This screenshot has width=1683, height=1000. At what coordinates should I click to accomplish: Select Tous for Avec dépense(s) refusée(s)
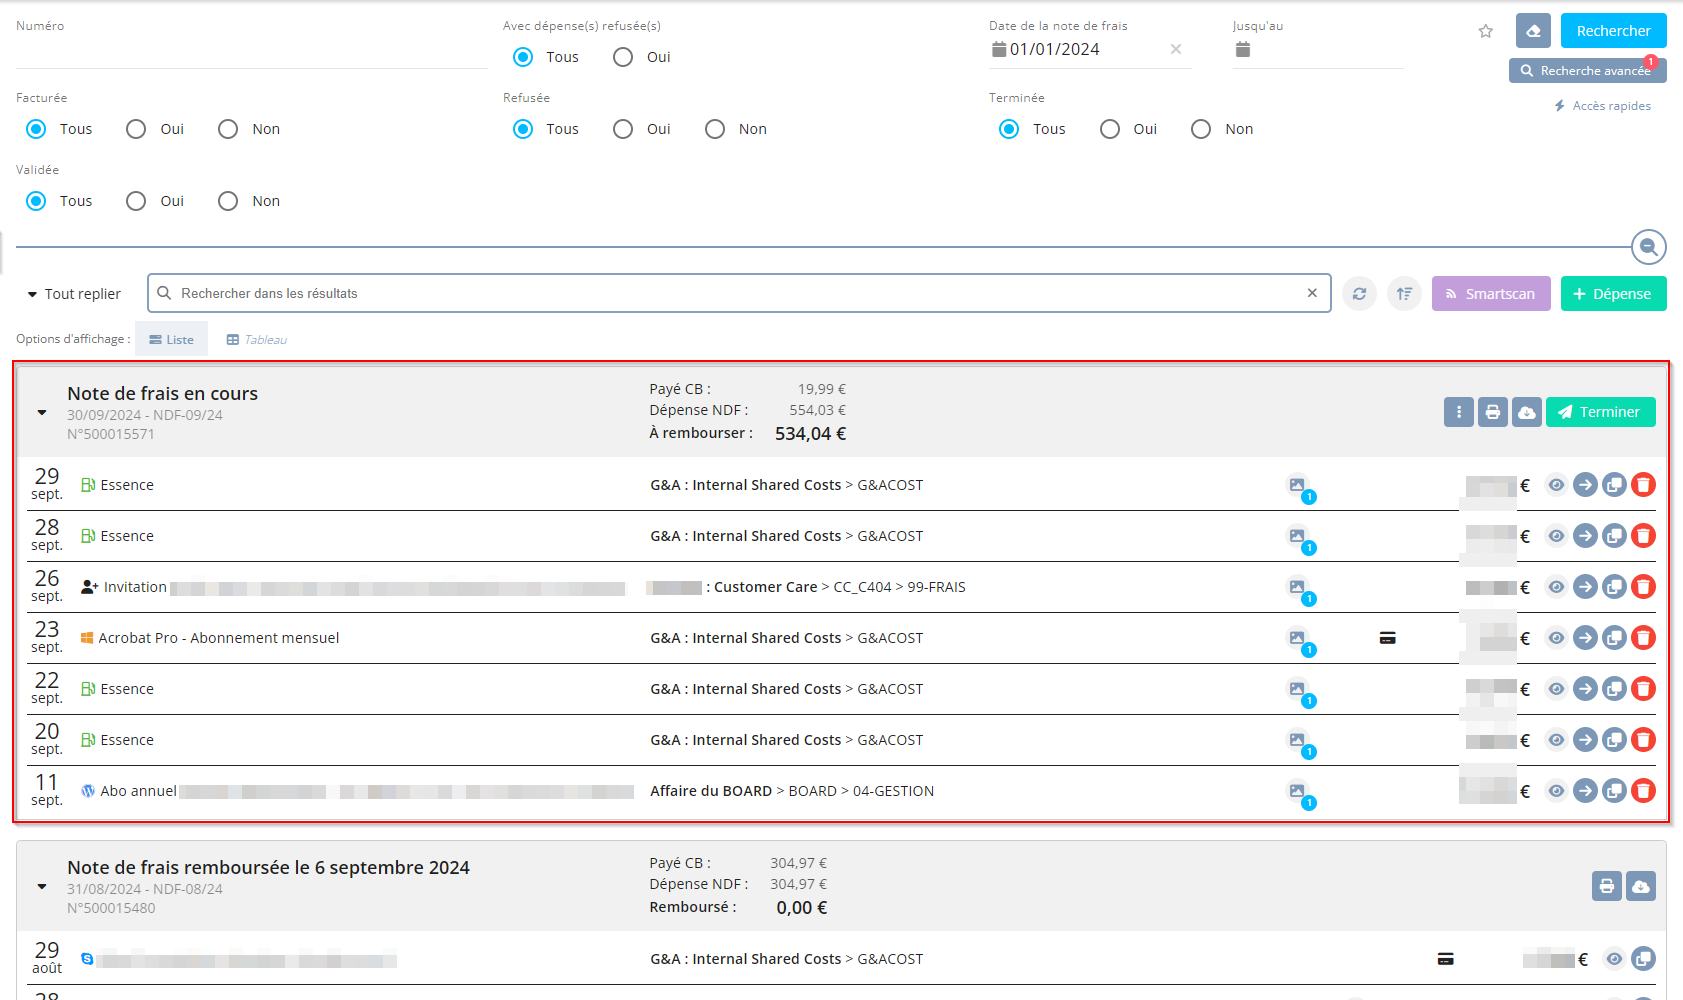523,57
